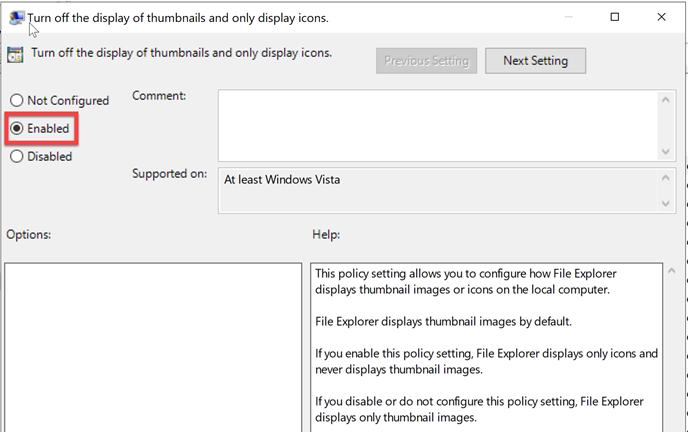Select the Not Configured radio button
Viewport: 688px width, 432px height.
(x=17, y=100)
